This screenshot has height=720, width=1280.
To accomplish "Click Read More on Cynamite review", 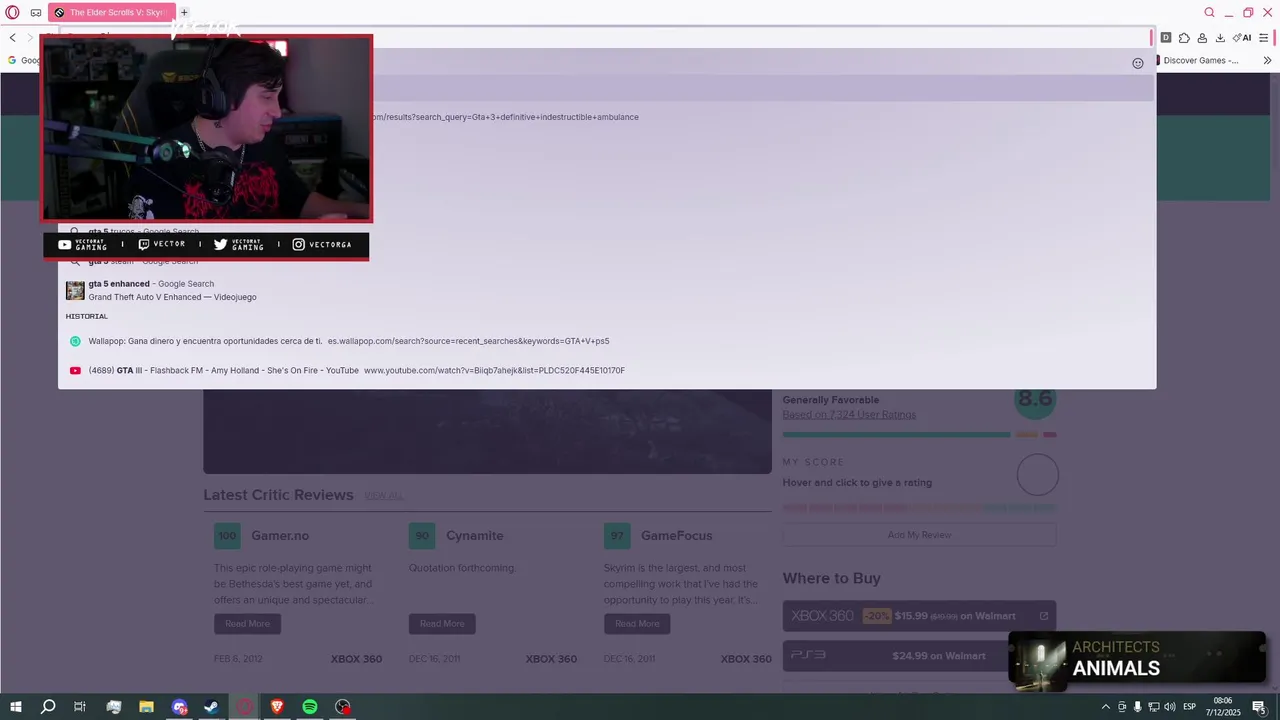I will pos(442,623).
